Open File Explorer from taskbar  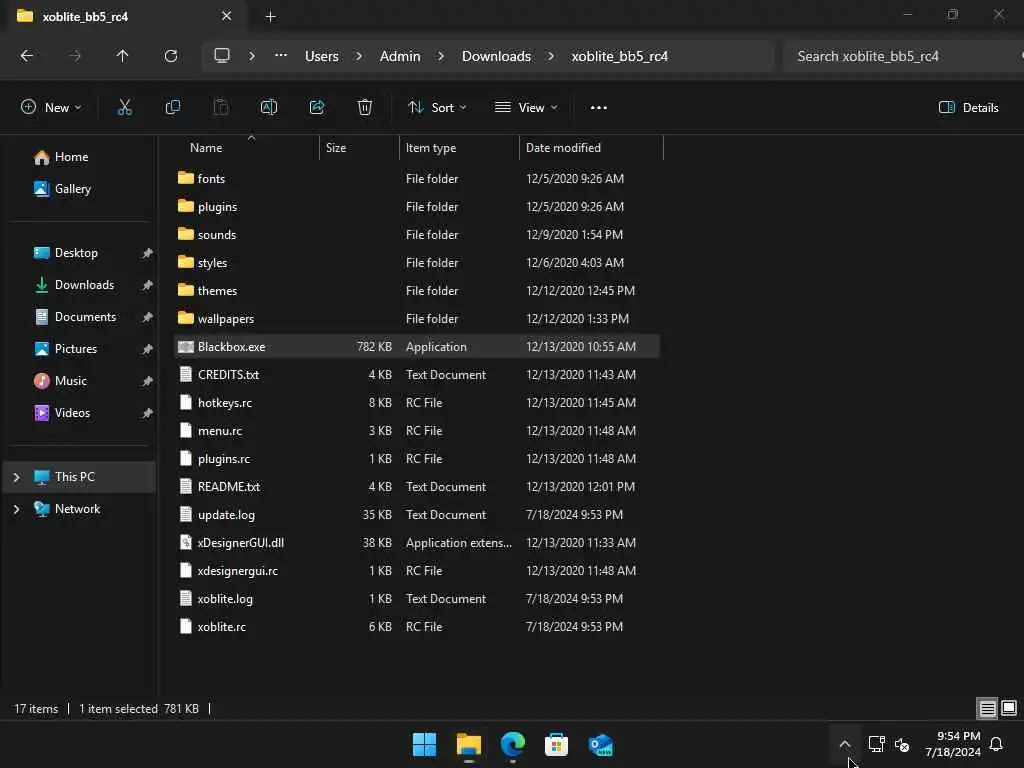(468, 744)
